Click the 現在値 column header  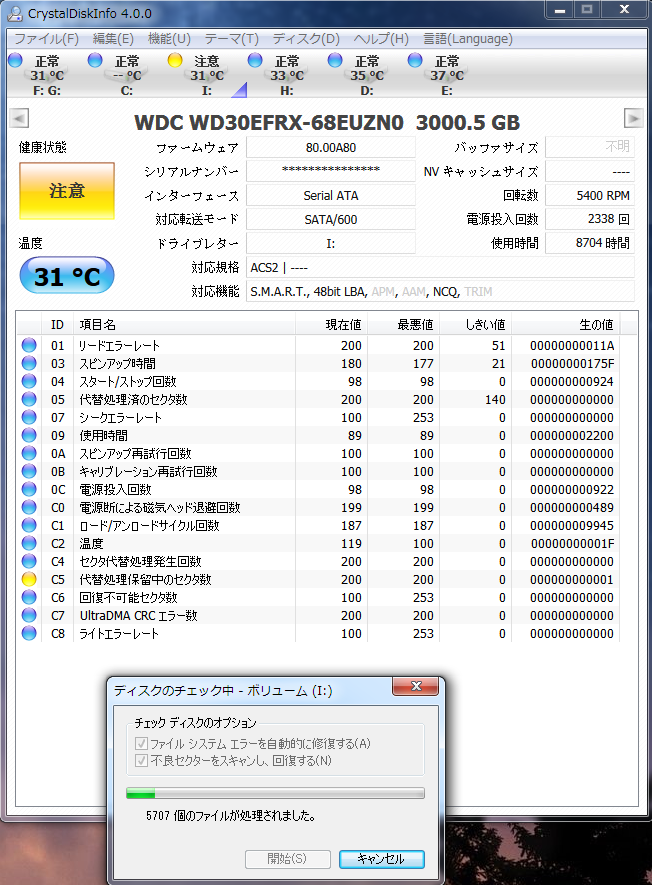pyautogui.click(x=331, y=325)
